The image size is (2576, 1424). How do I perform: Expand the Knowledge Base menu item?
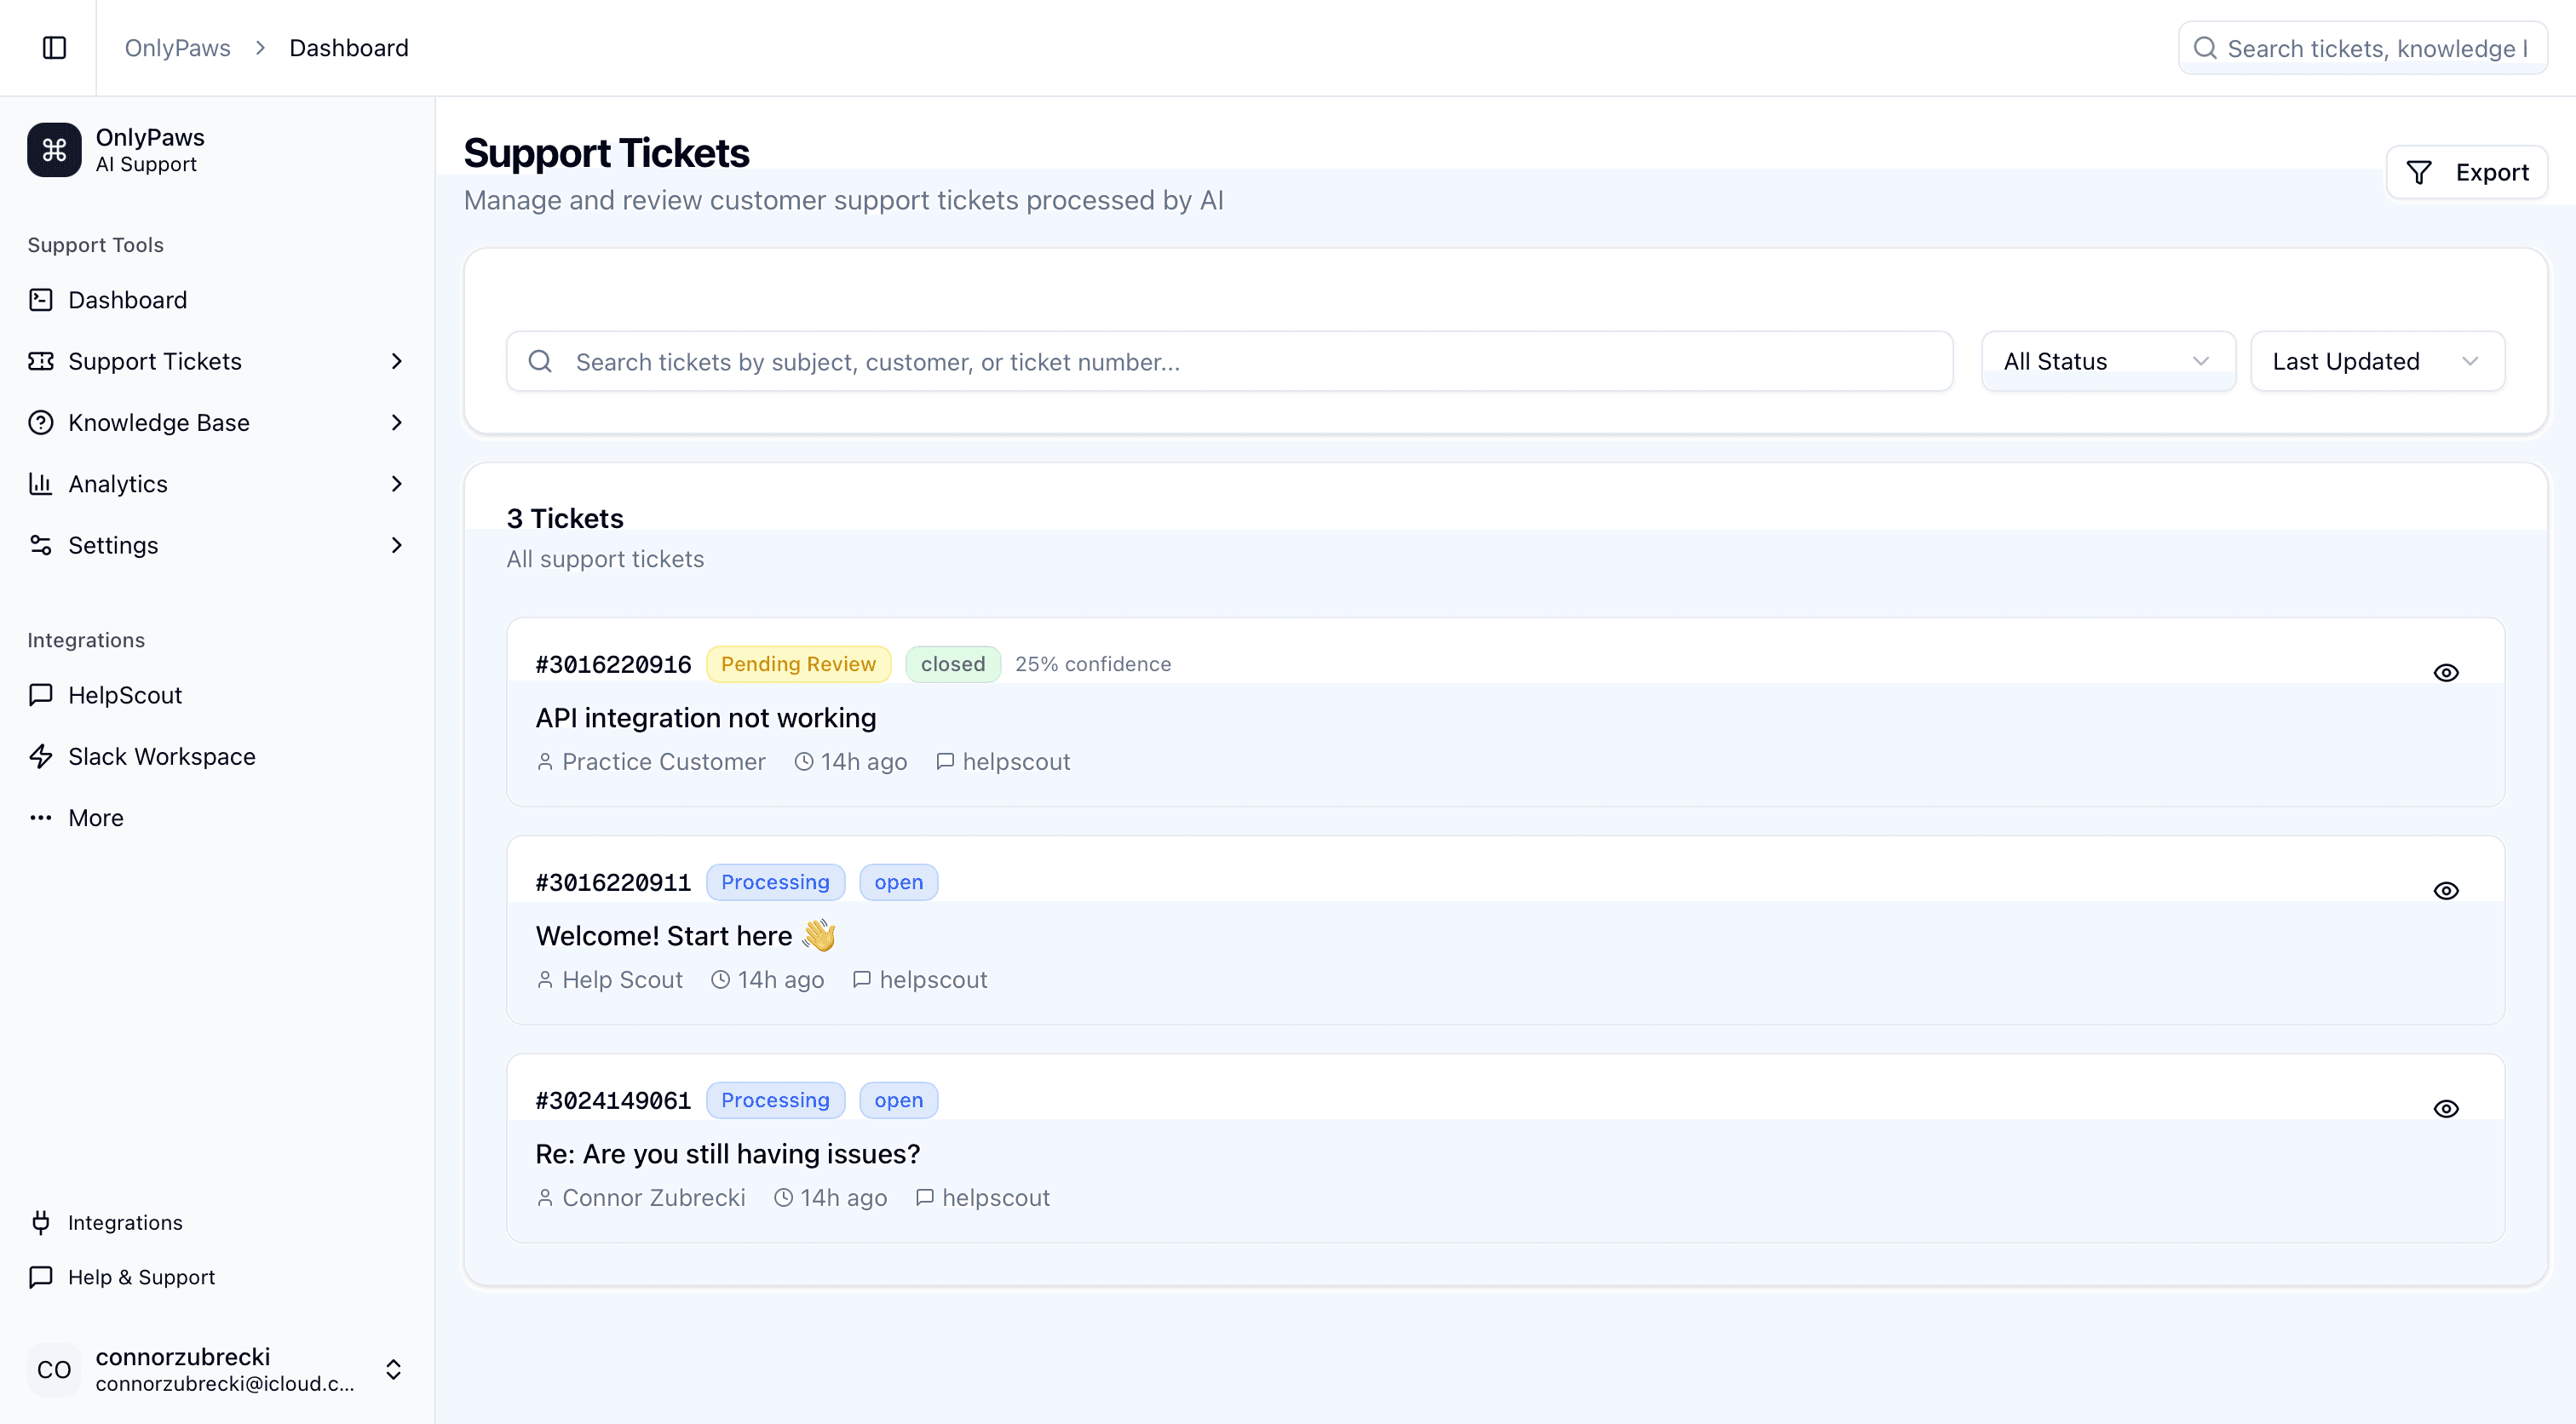(396, 422)
